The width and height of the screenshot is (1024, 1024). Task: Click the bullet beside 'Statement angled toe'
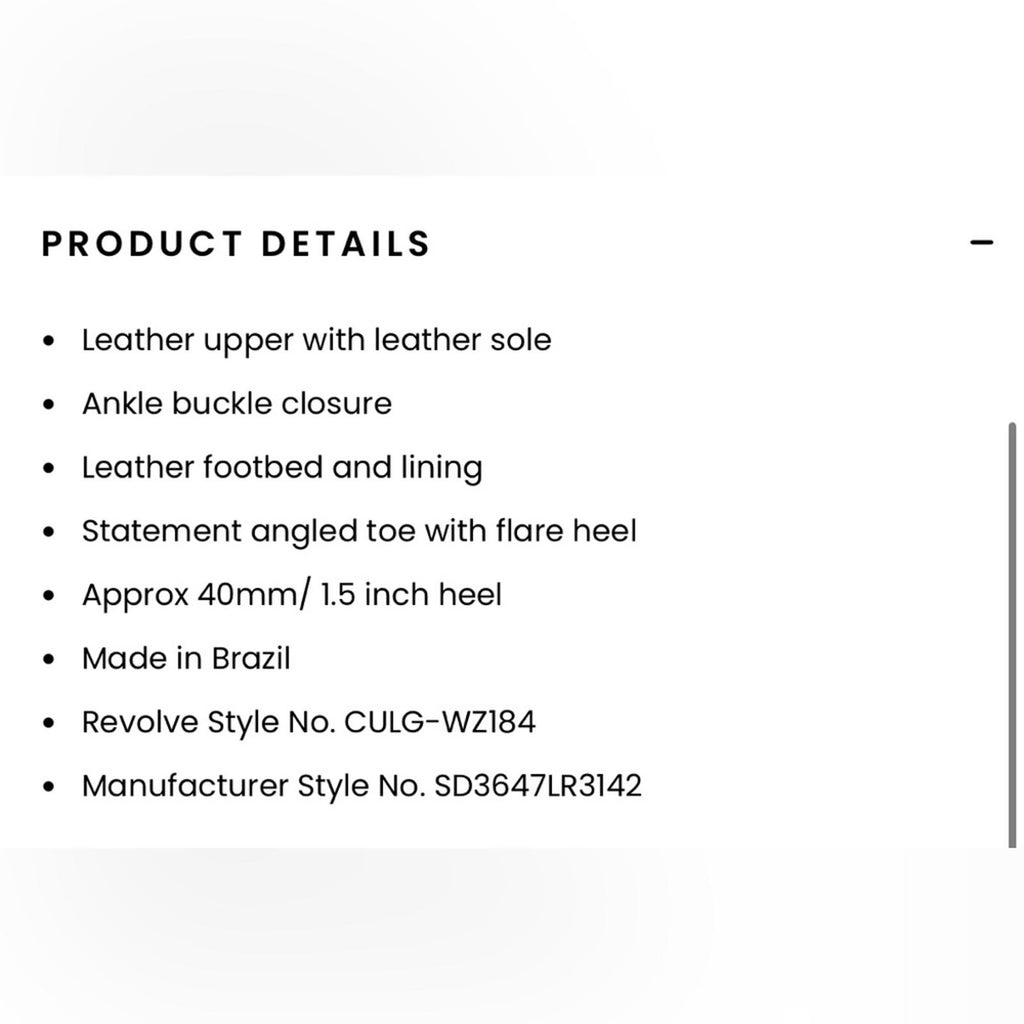tap(49, 533)
